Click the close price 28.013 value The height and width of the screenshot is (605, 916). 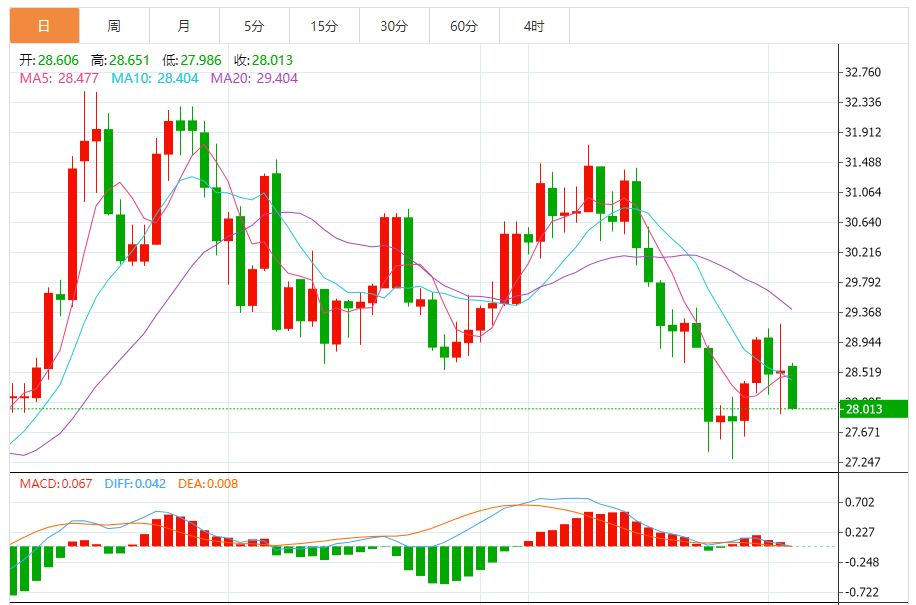[272, 60]
